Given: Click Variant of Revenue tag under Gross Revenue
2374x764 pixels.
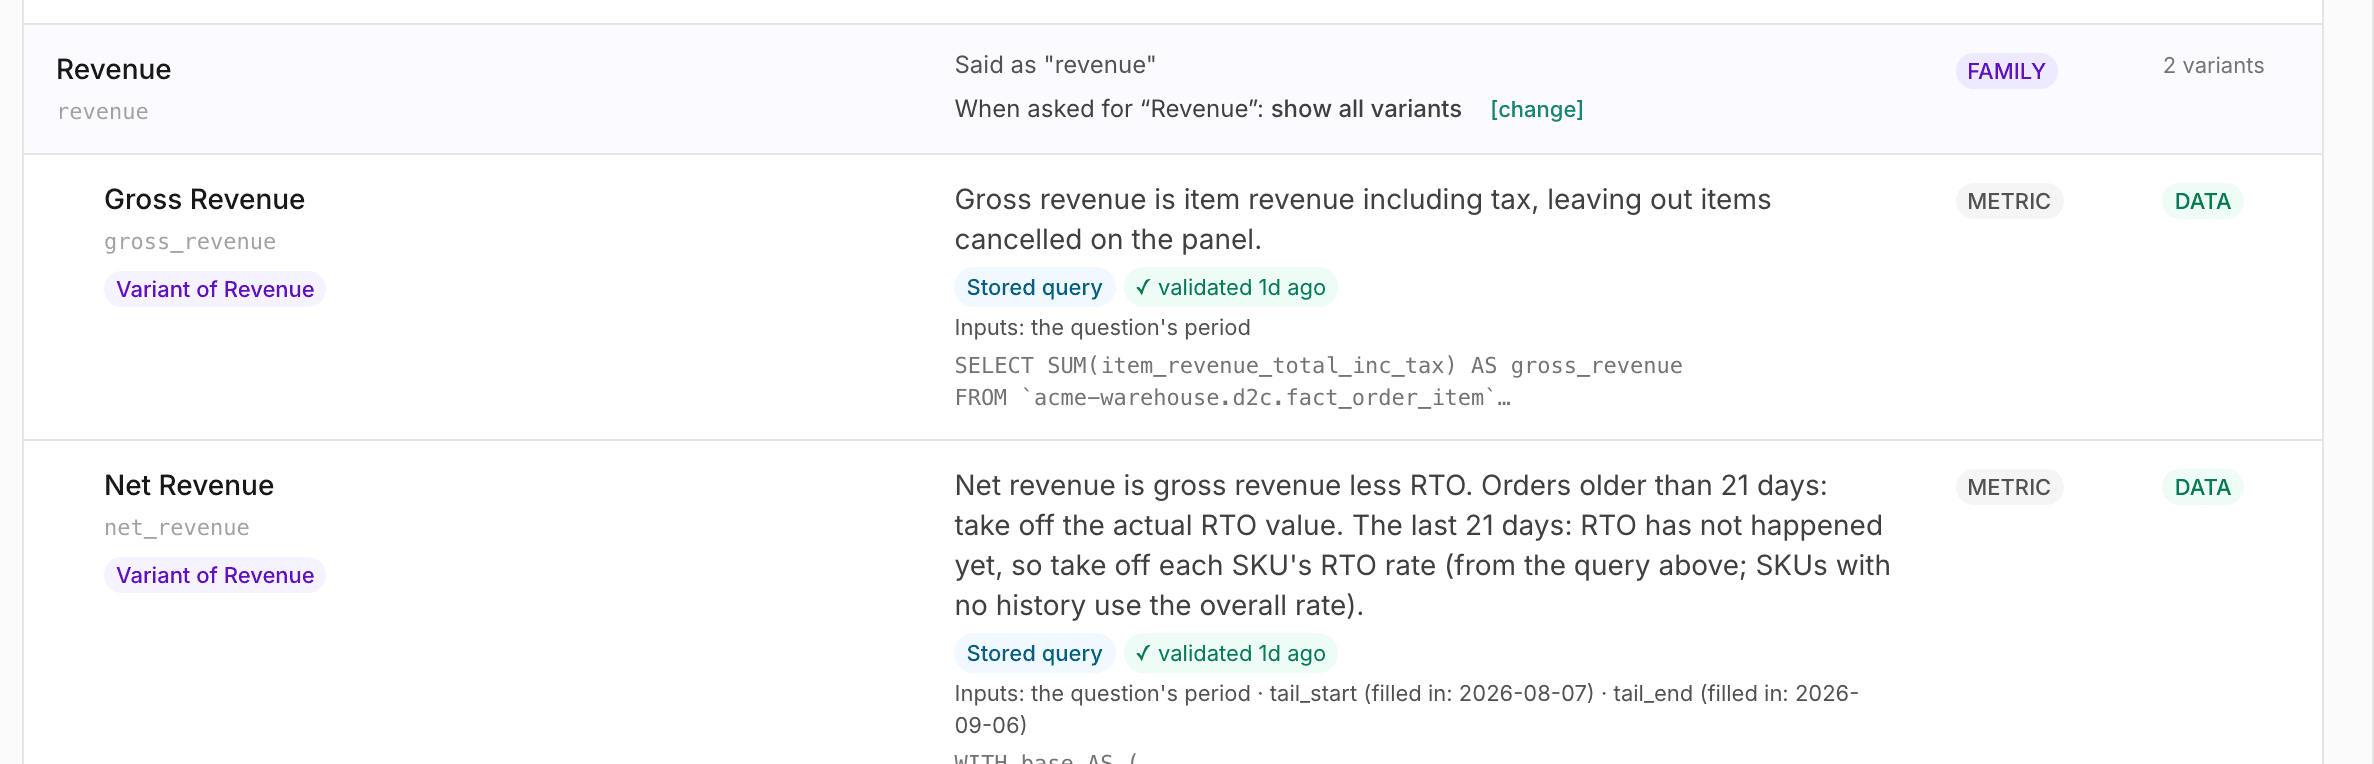Looking at the screenshot, I should click(215, 289).
